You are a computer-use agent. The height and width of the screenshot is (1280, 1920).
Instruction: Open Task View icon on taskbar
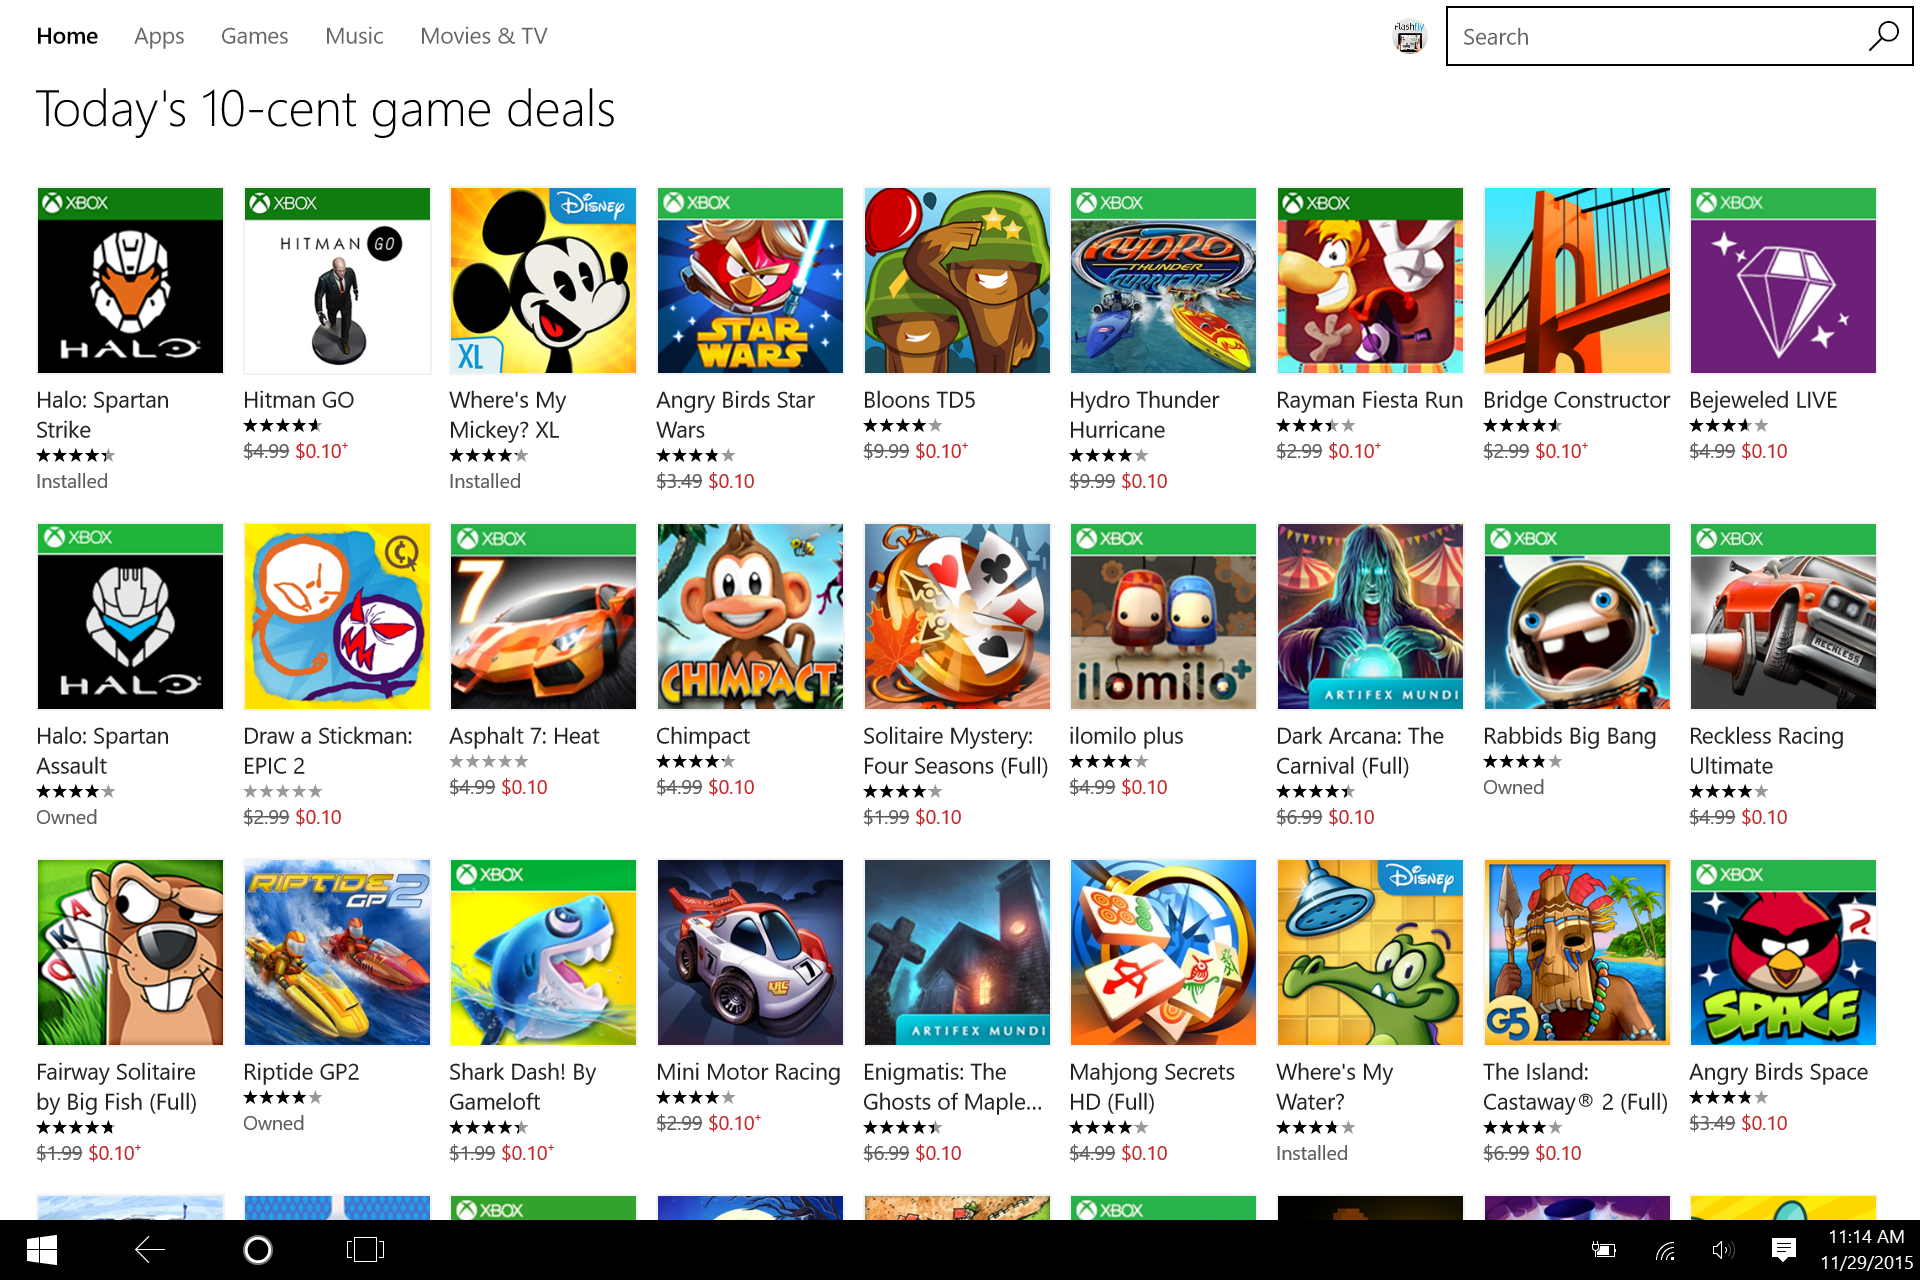tap(365, 1250)
